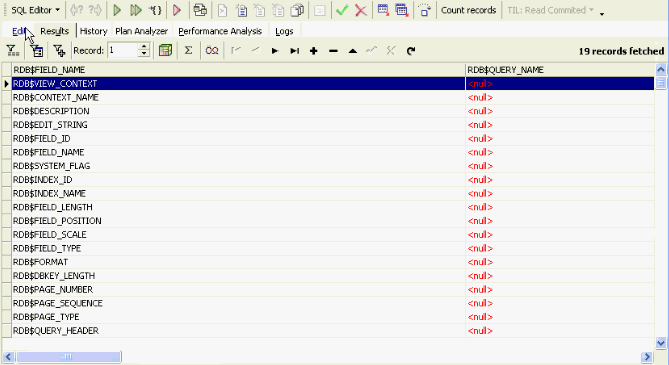Open the Plan Analyzer tab
The width and height of the screenshot is (669, 365).
[x=141, y=31]
